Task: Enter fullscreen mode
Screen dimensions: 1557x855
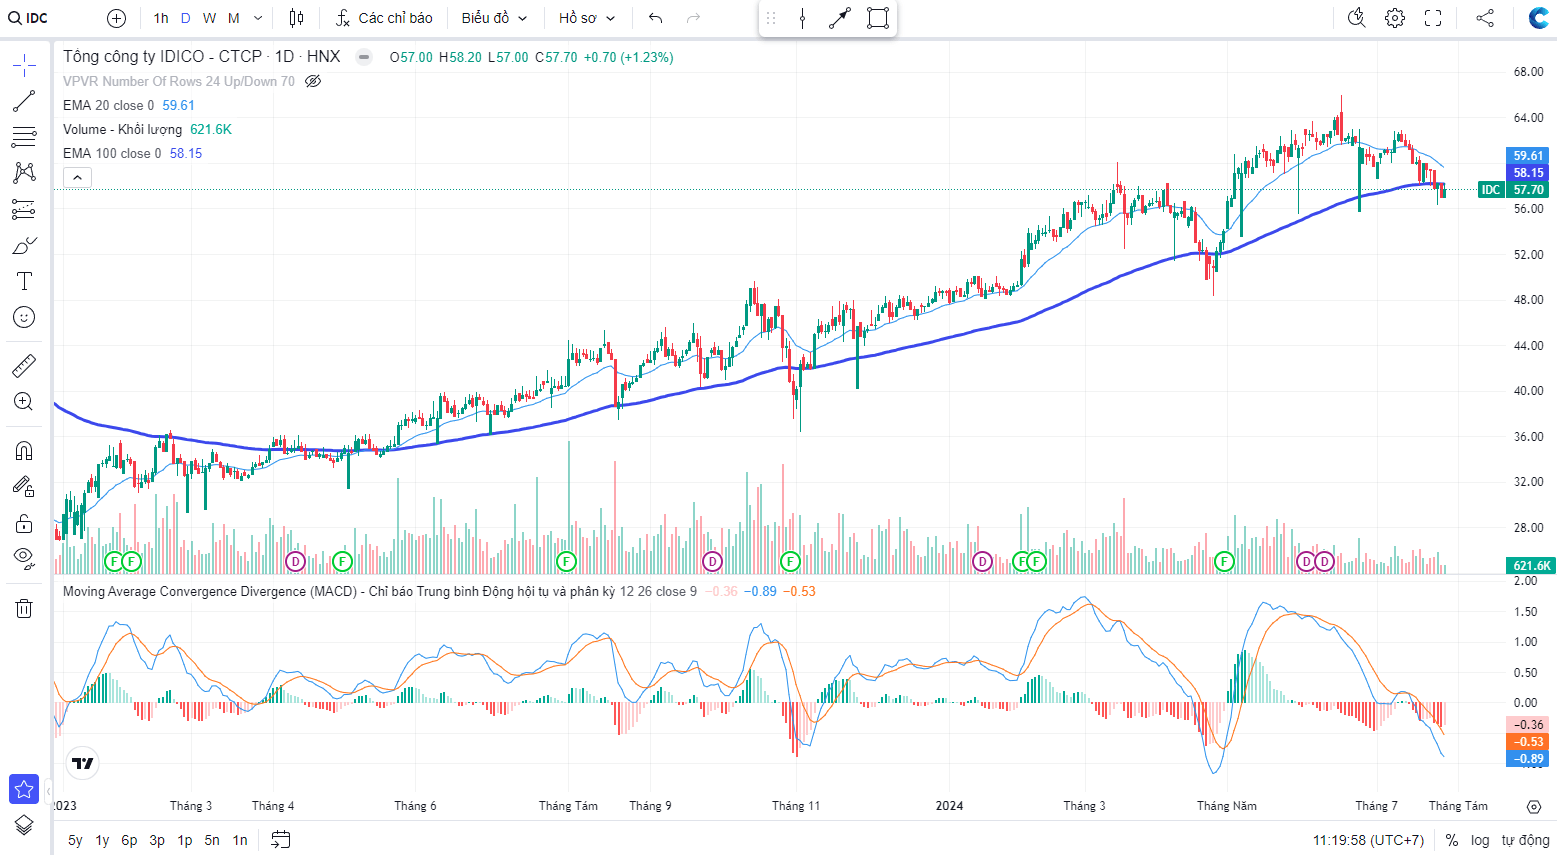Action: (1433, 18)
